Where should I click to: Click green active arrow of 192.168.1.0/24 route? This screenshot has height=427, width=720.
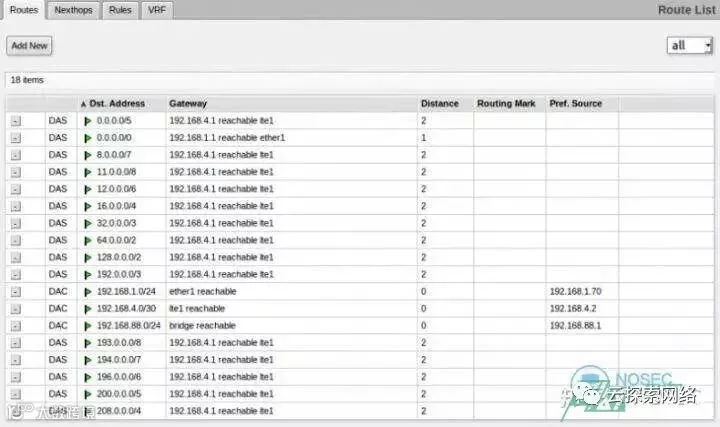coord(88,292)
